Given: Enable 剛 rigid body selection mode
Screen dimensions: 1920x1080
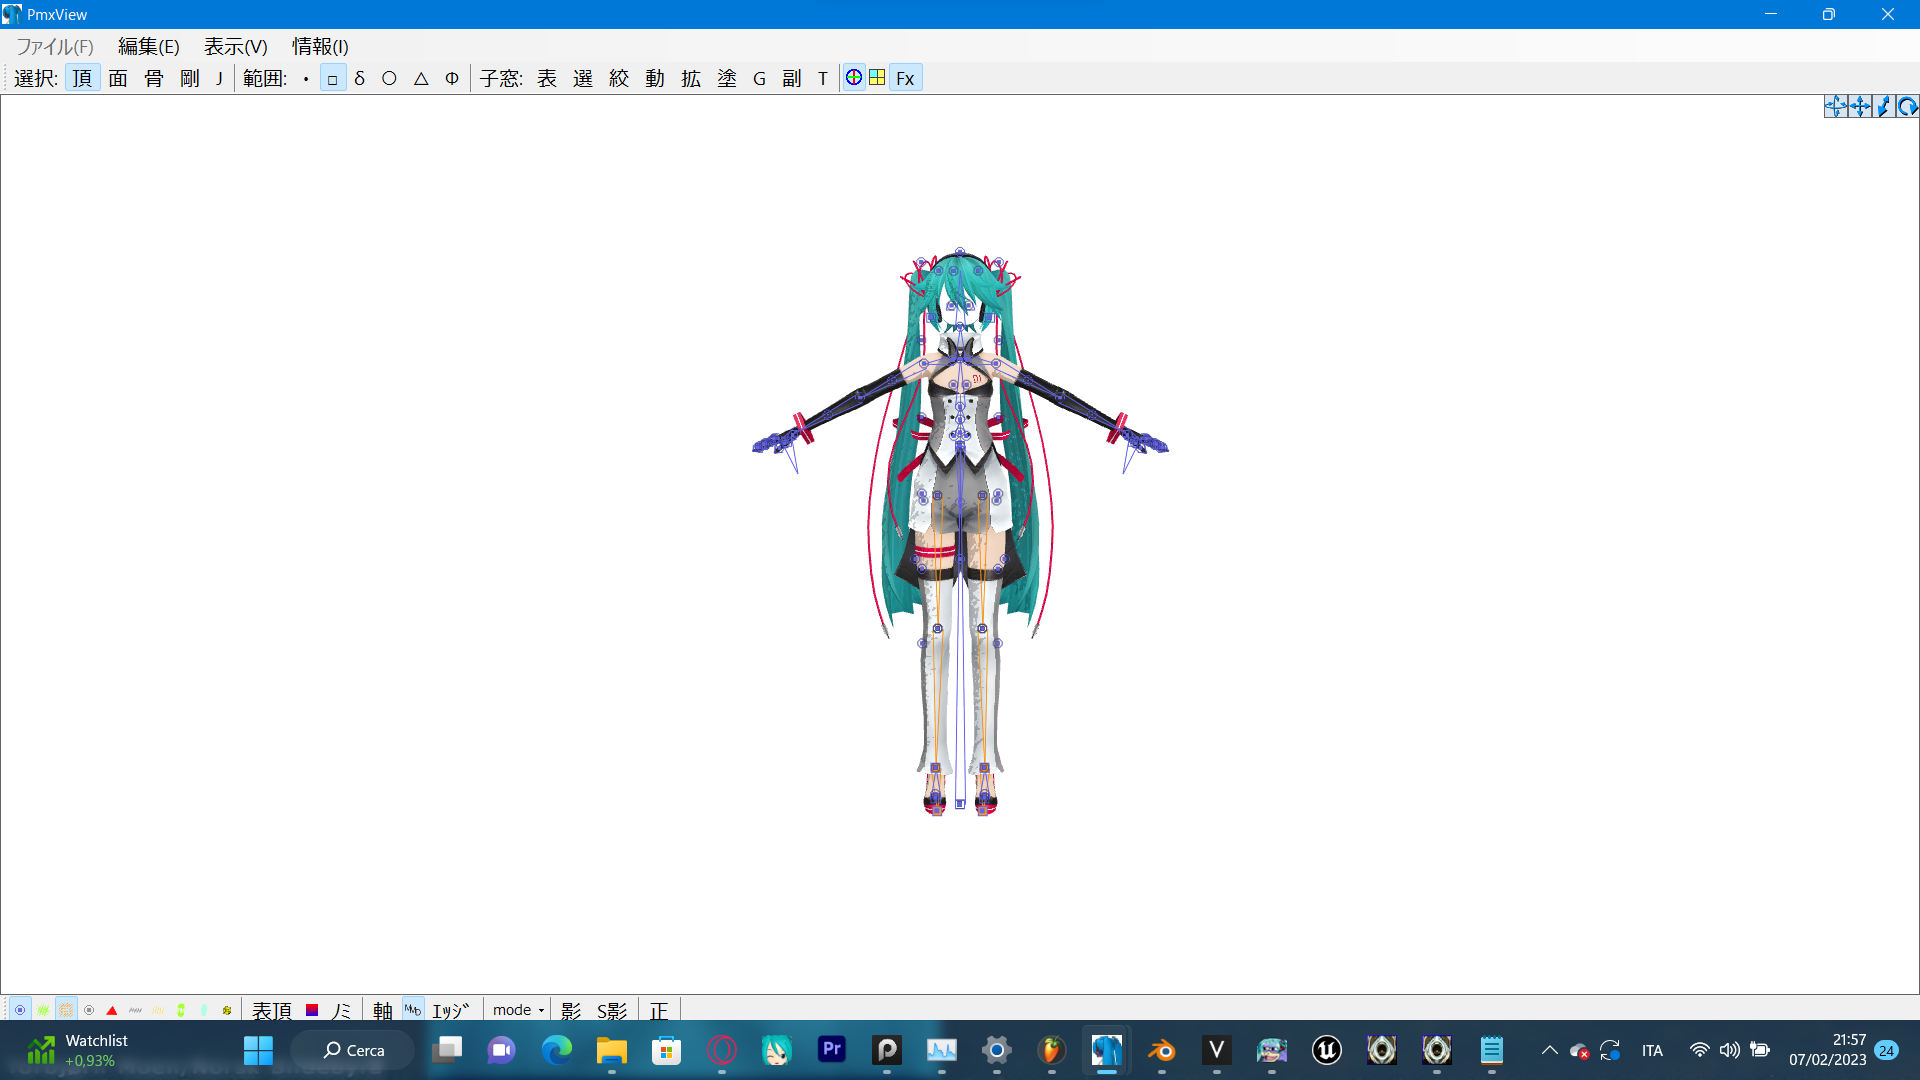Looking at the screenshot, I should click(x=188, y=77).
